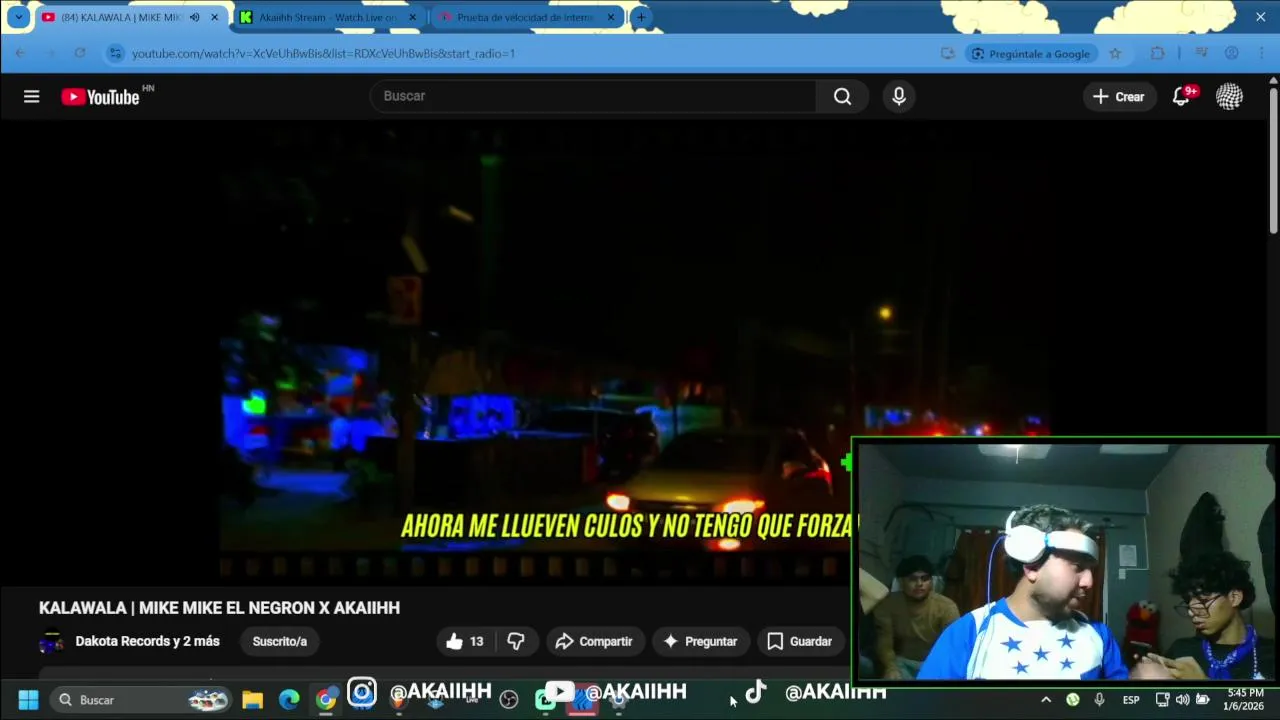Open the Windows Start menu
1280x720 pixels.
[x=28, y=700]
